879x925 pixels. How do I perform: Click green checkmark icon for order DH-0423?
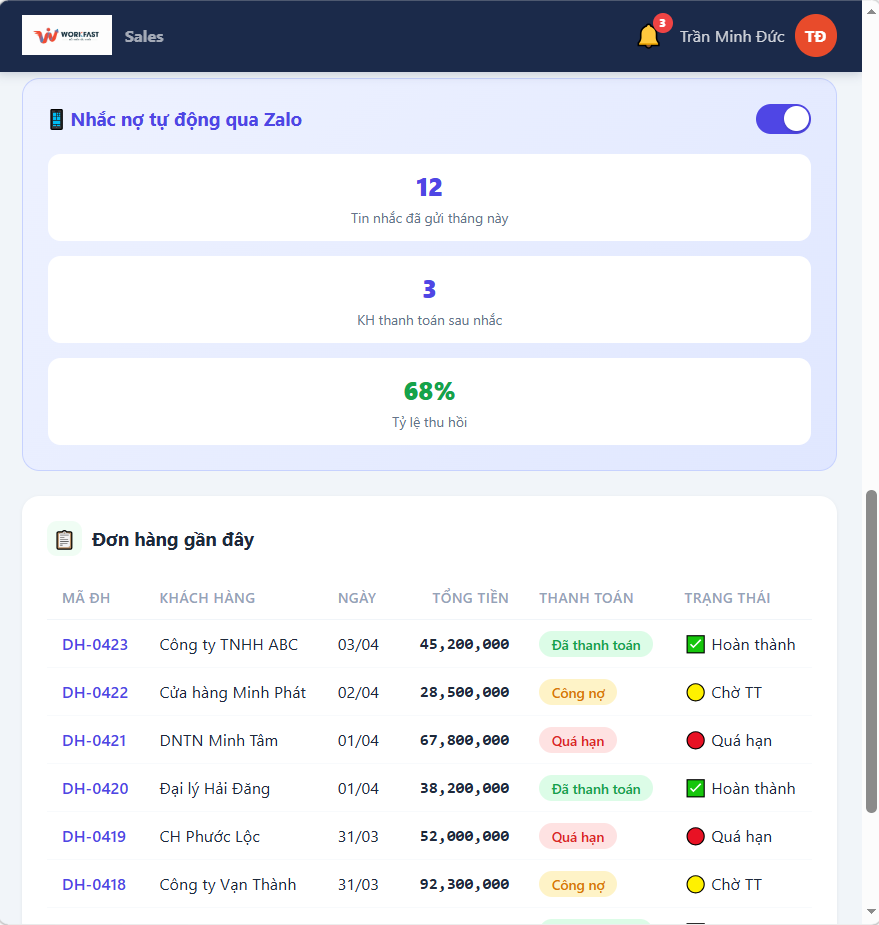(696, 645)
